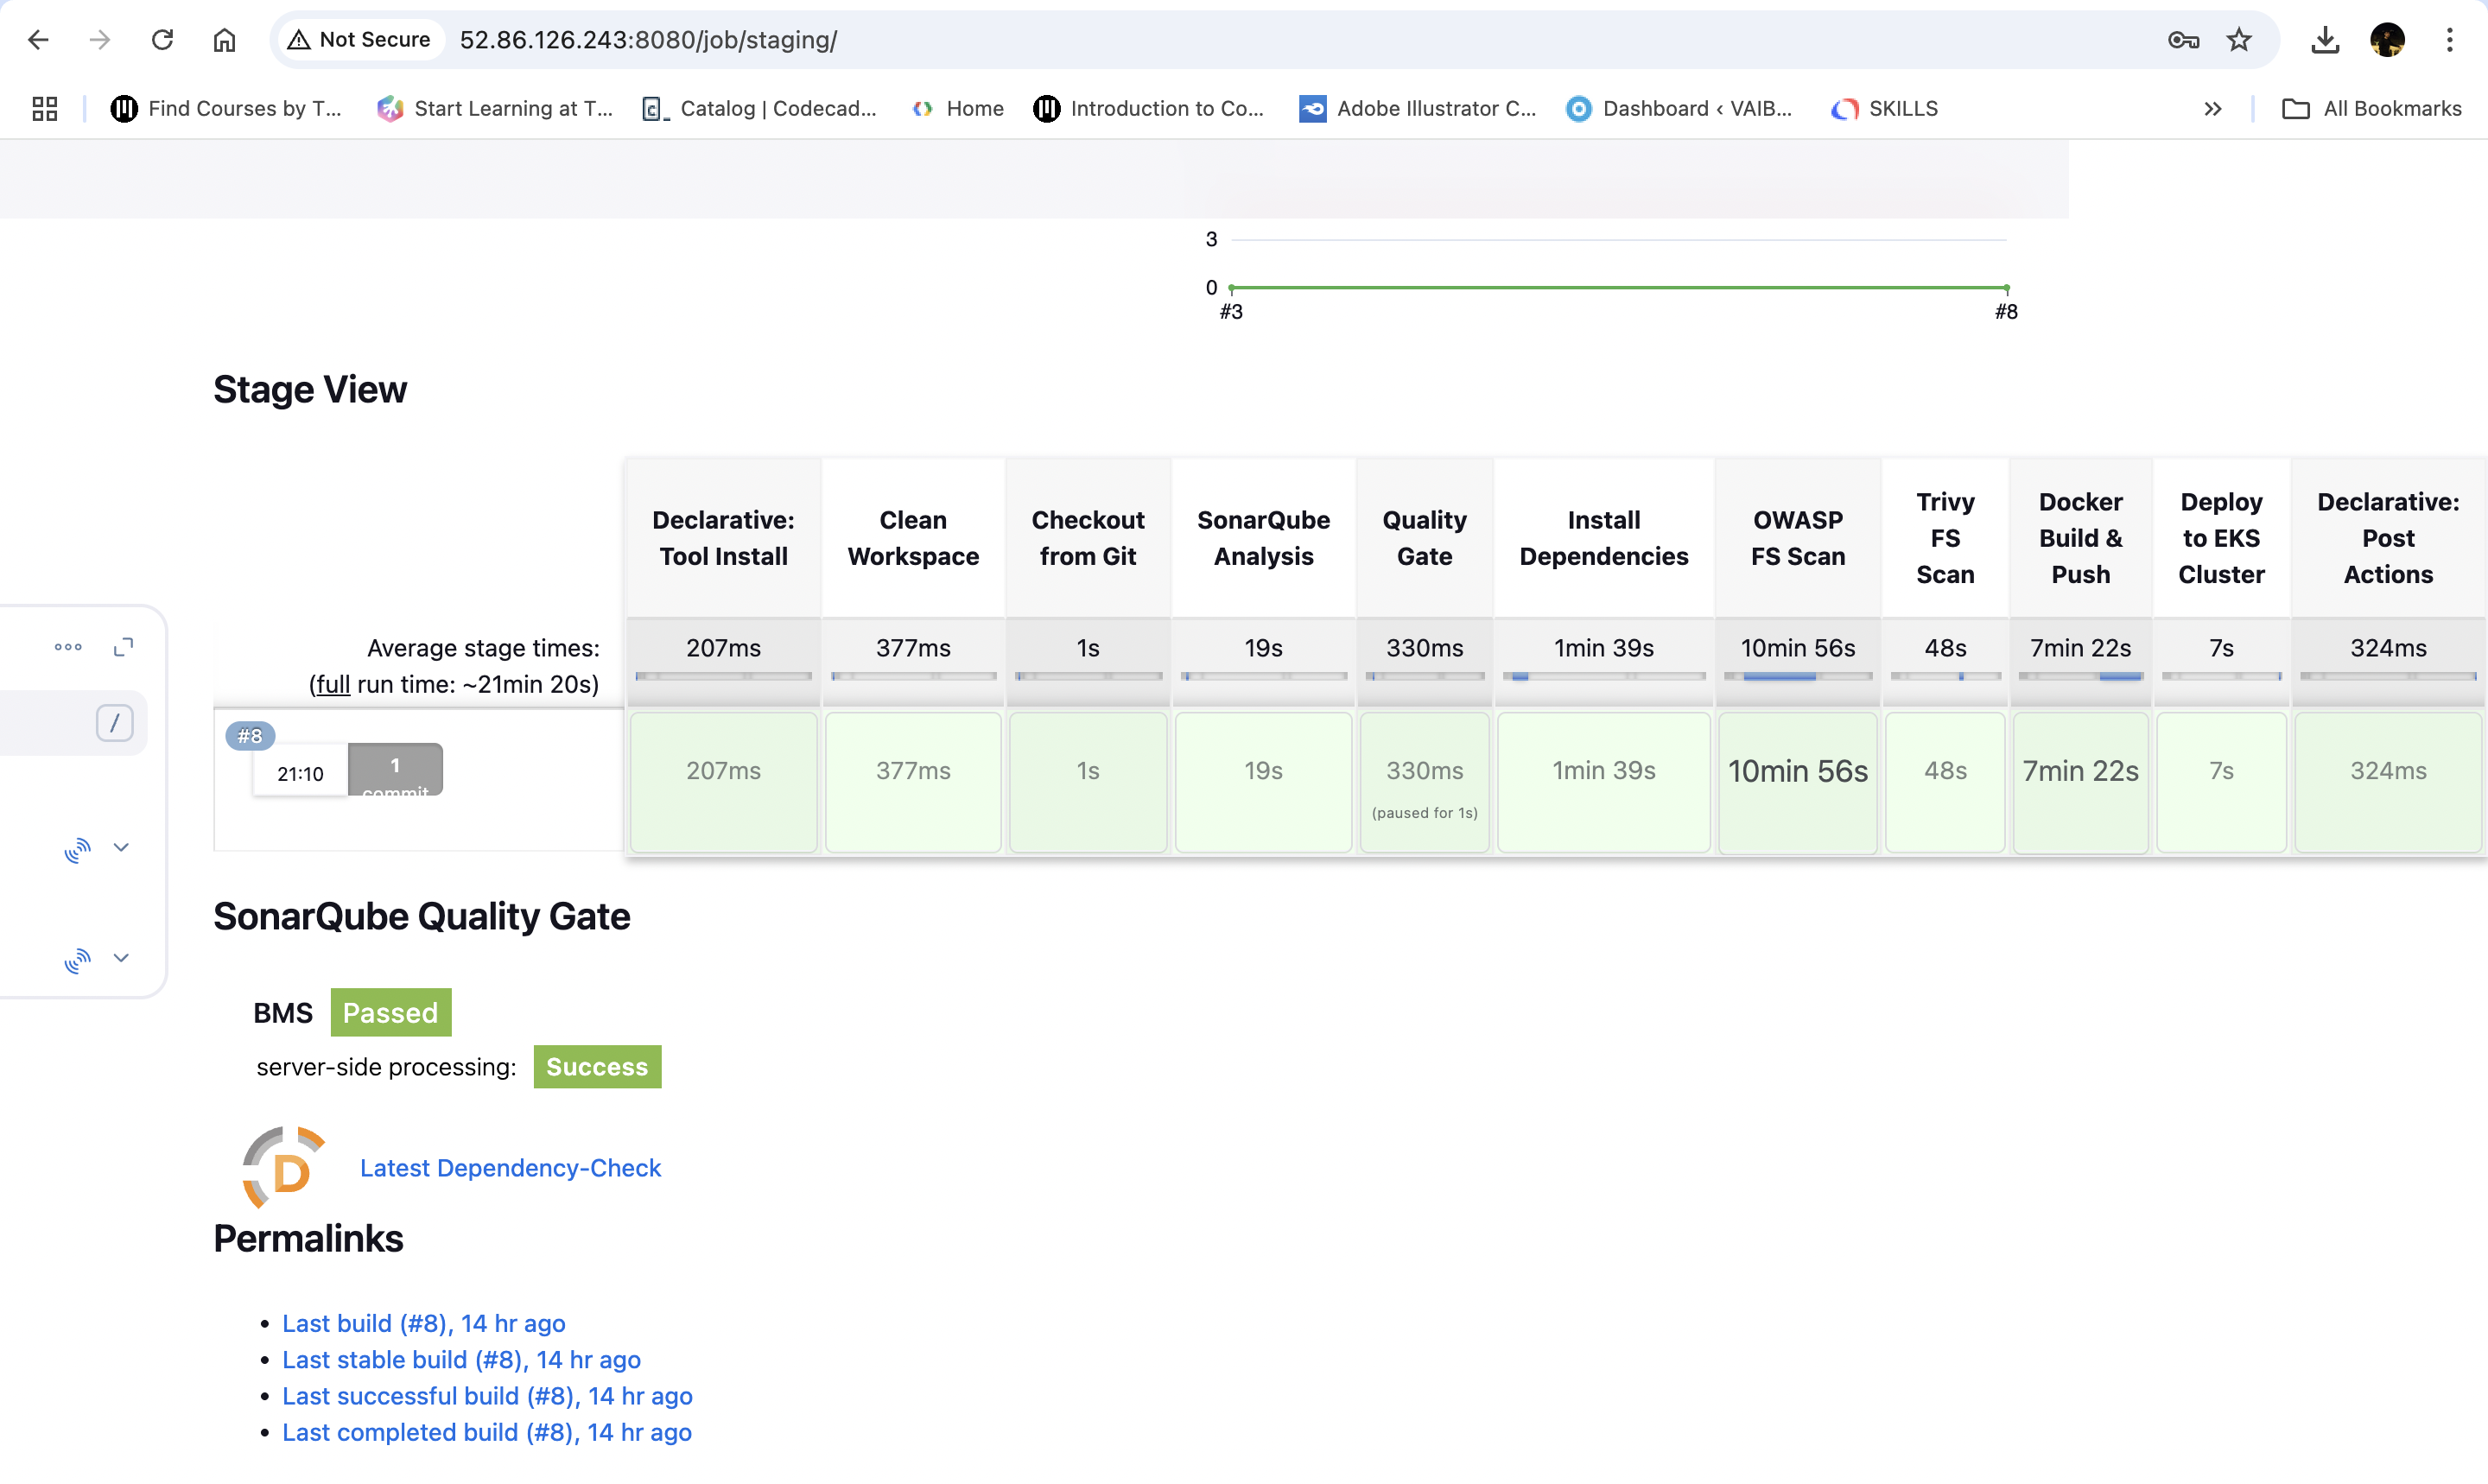Open Quality Gate 330ms paused cell
2488x1484 pixels.
point(1424,782)
